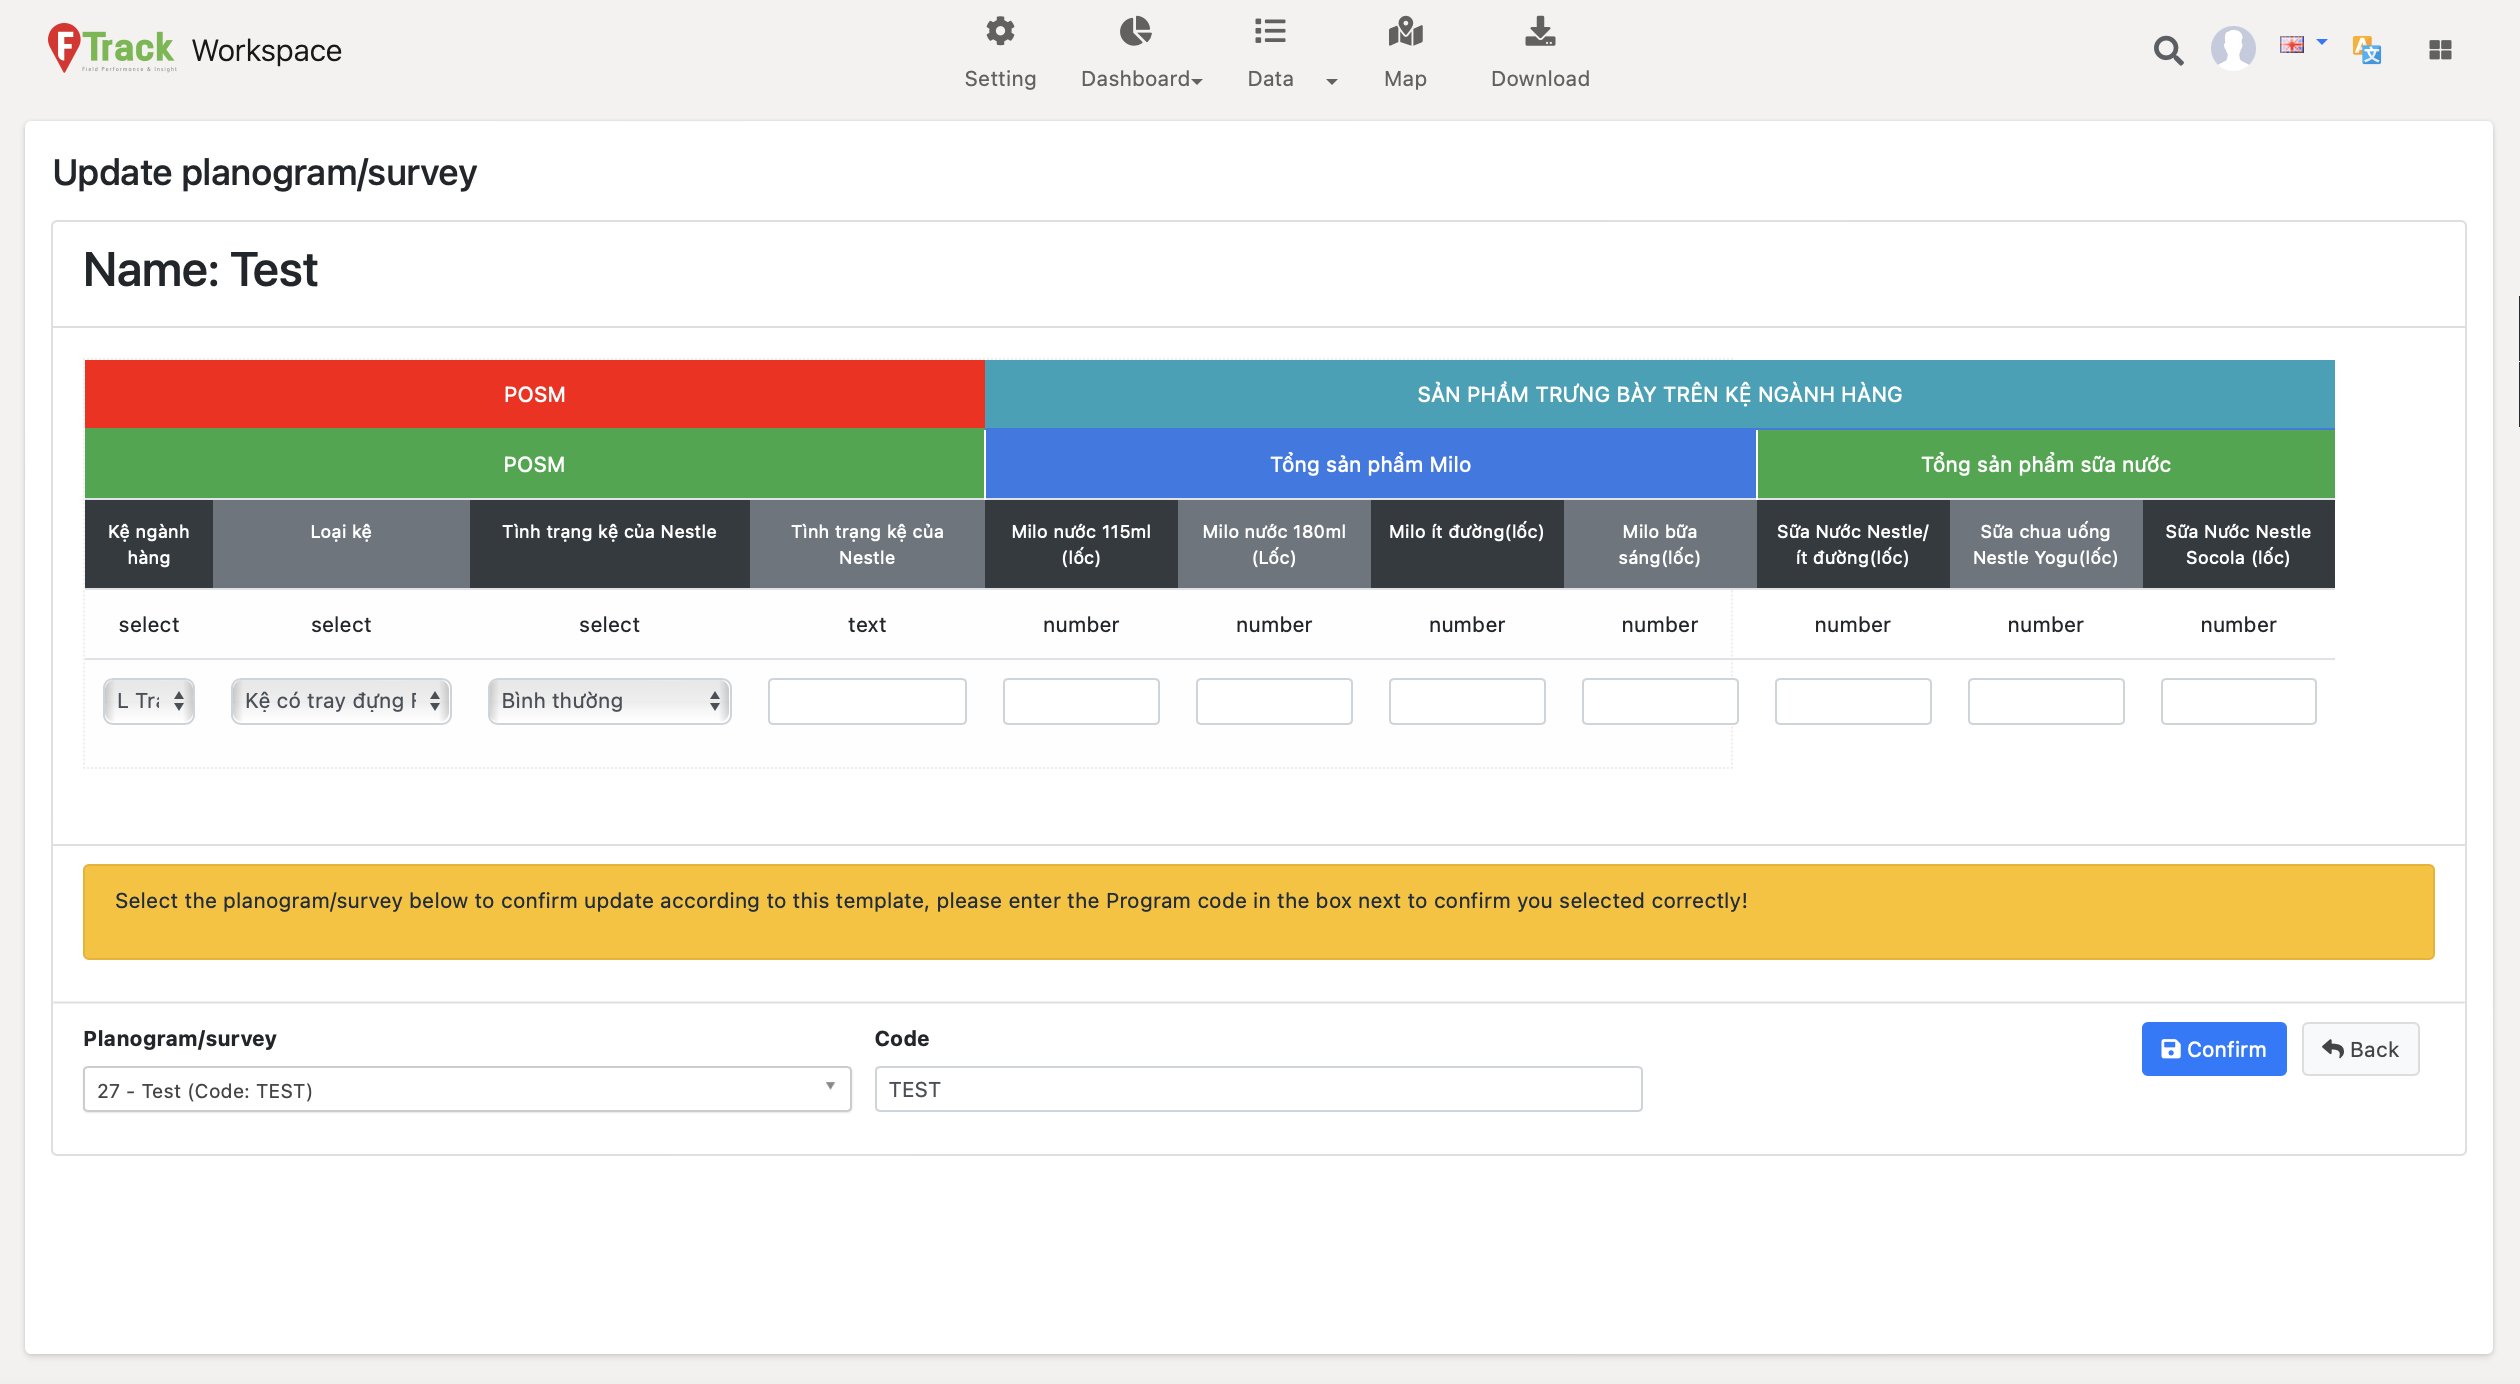Click the search magnifier icon
The height and width of the screenshot is (1384, 2520).
click(x=2168, y=50)
